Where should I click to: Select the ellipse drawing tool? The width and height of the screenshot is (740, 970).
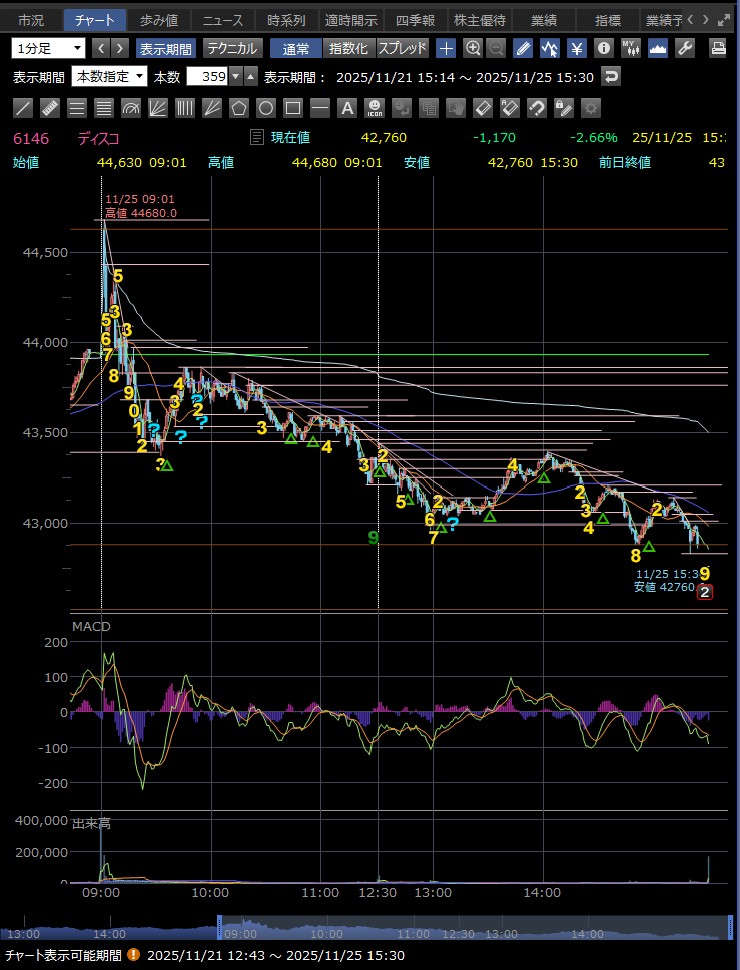click(x=266, y=108)
